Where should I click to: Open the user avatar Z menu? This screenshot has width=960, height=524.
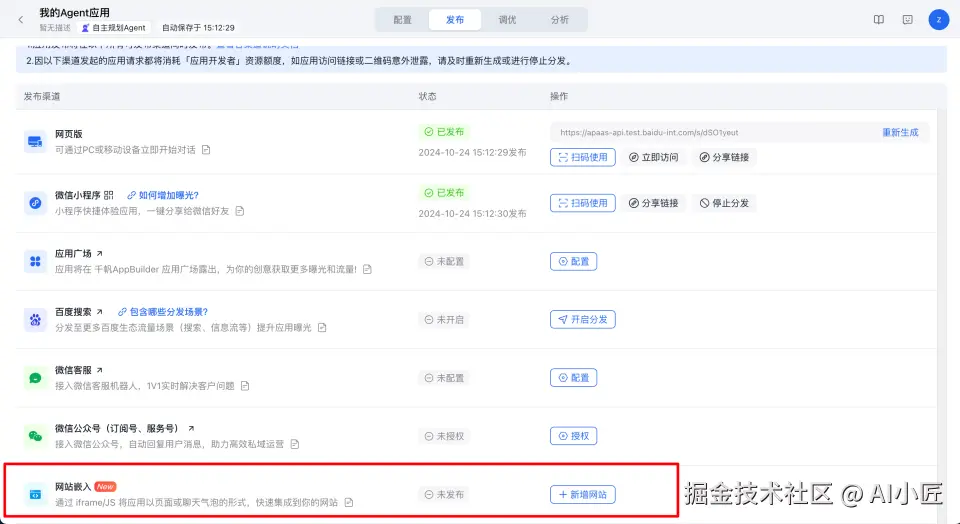pyautogui.click(x=939, y=20)
